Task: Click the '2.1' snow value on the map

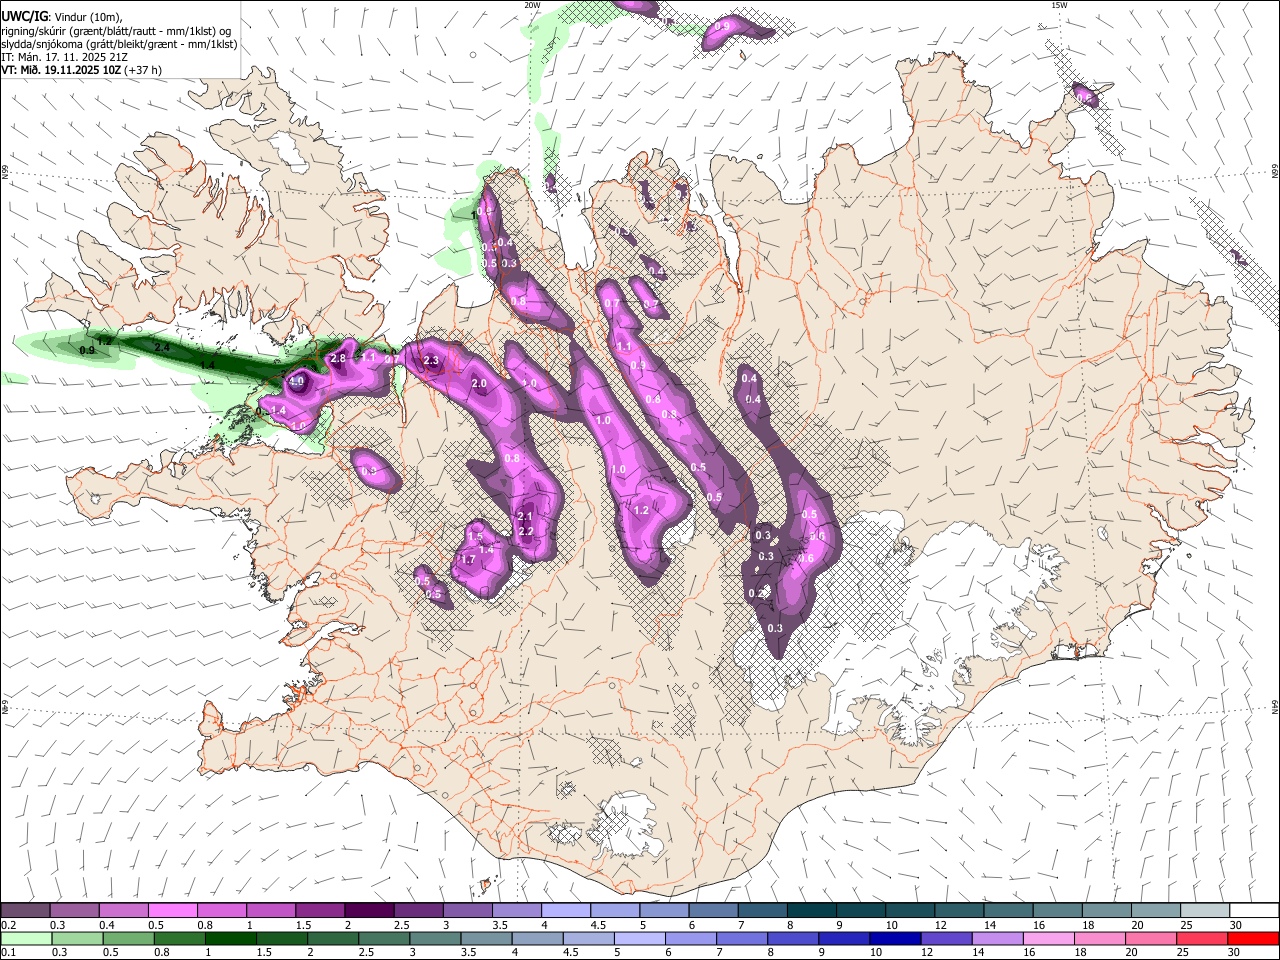Action: pyautogui.click(x=525, y=516)
